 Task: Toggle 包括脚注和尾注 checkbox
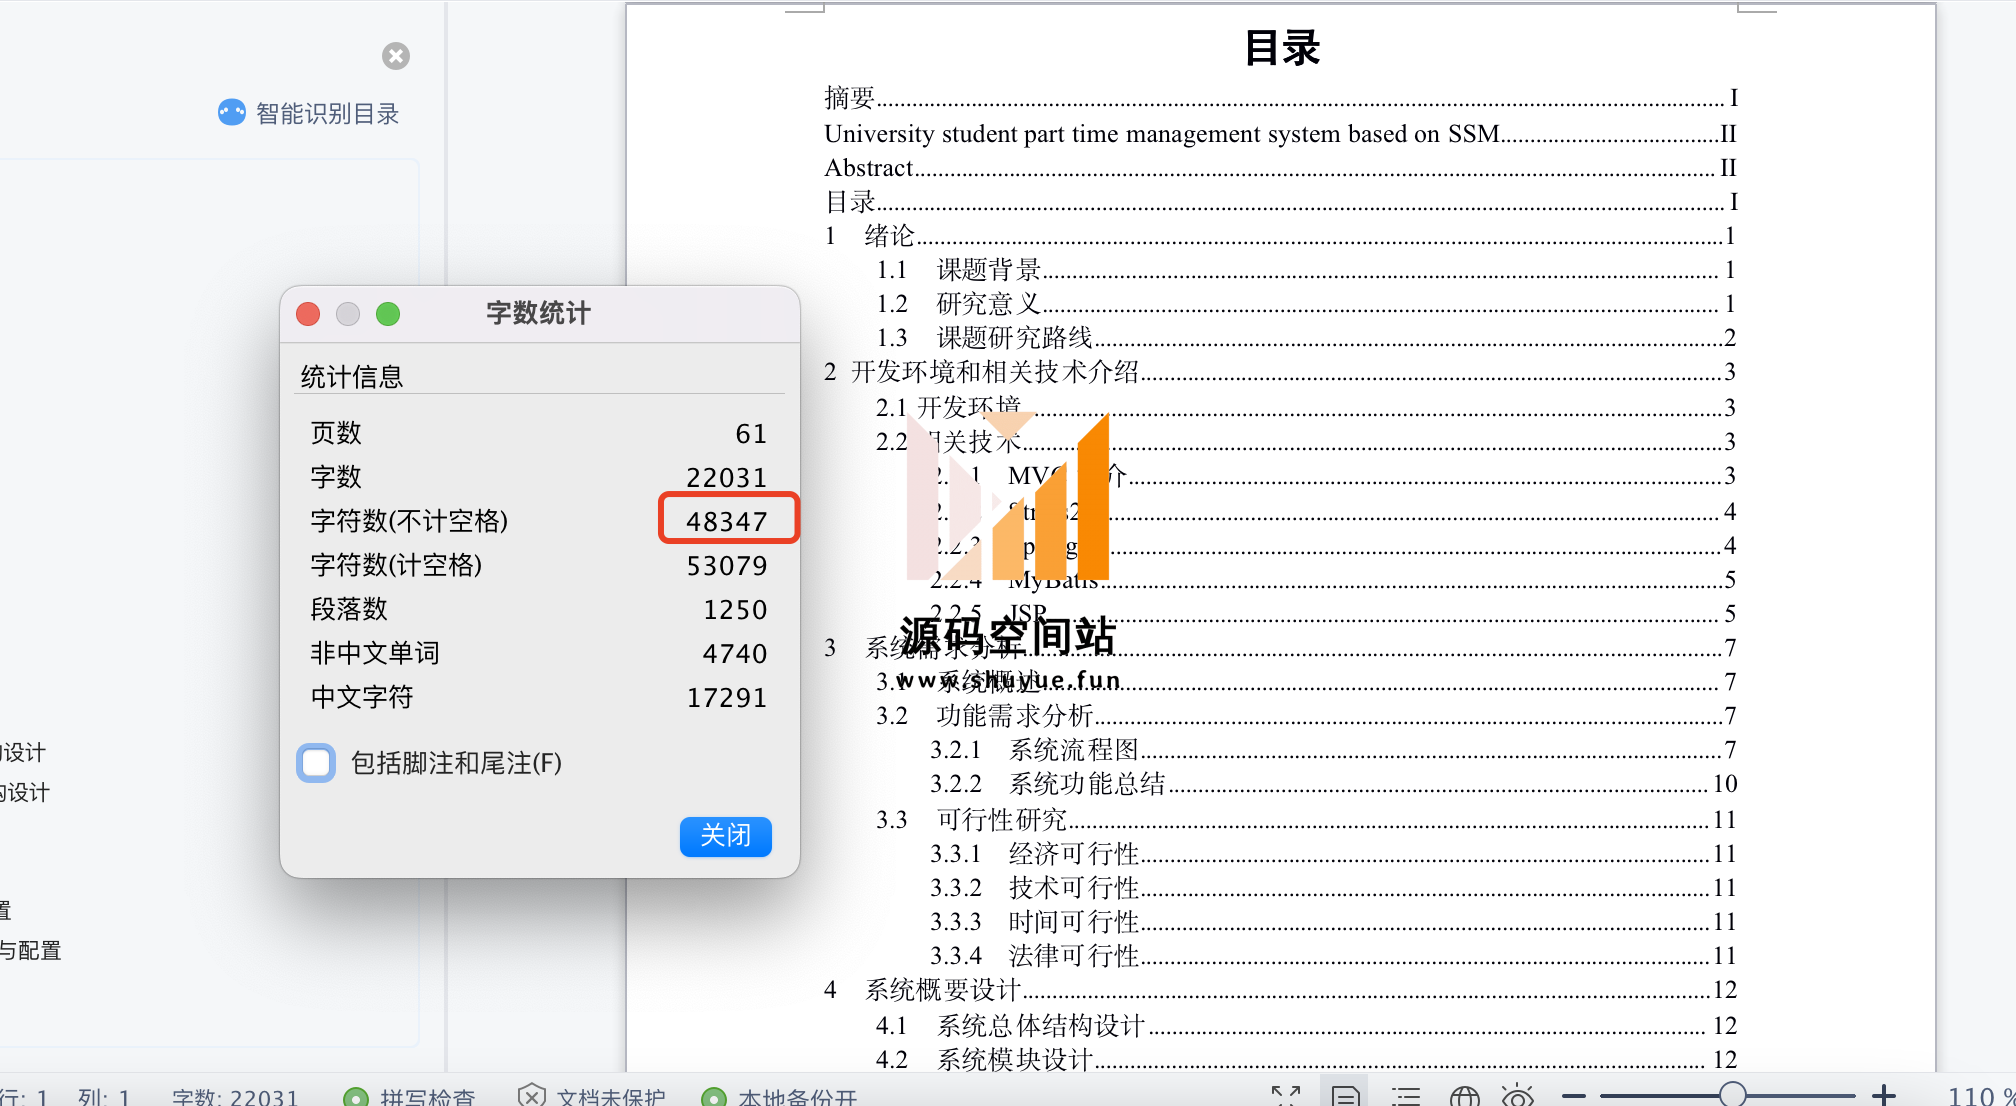click(x=316, y=763)
